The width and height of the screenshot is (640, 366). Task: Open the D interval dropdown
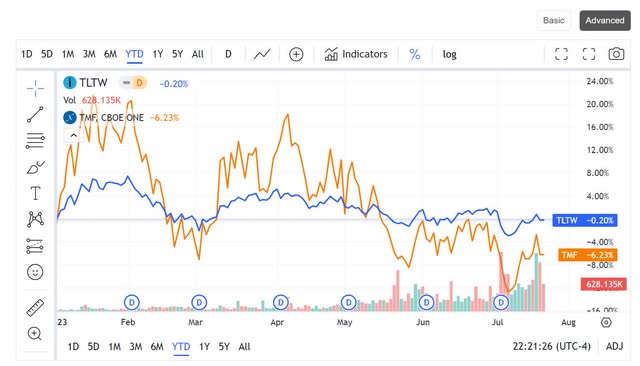coord(228,54)
